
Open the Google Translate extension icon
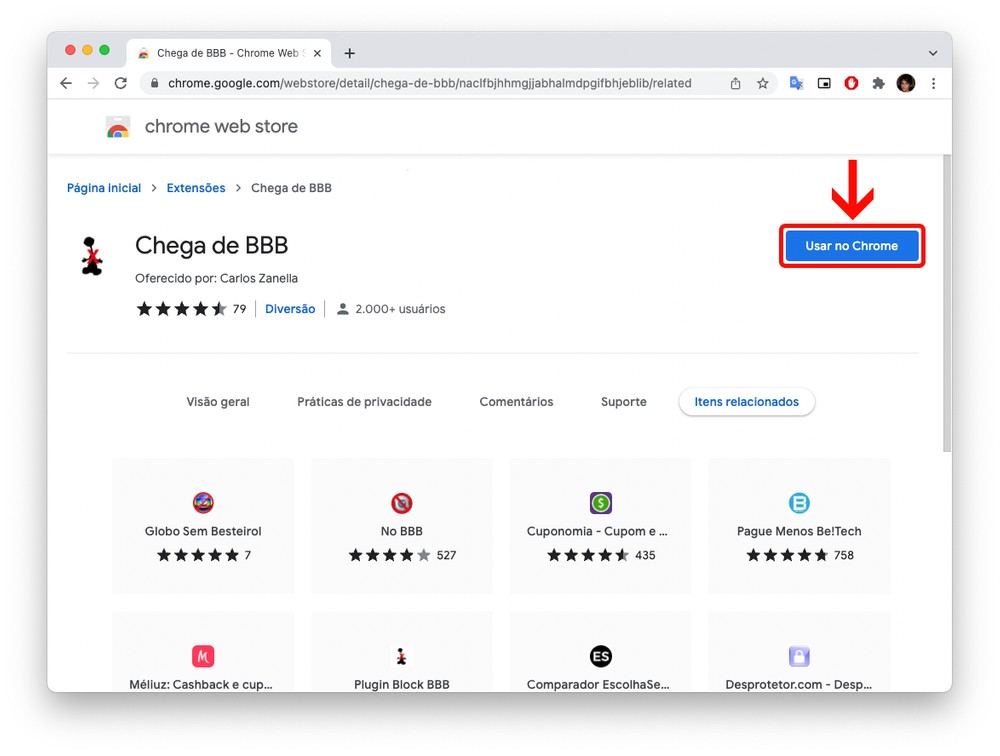coord(797,84)
